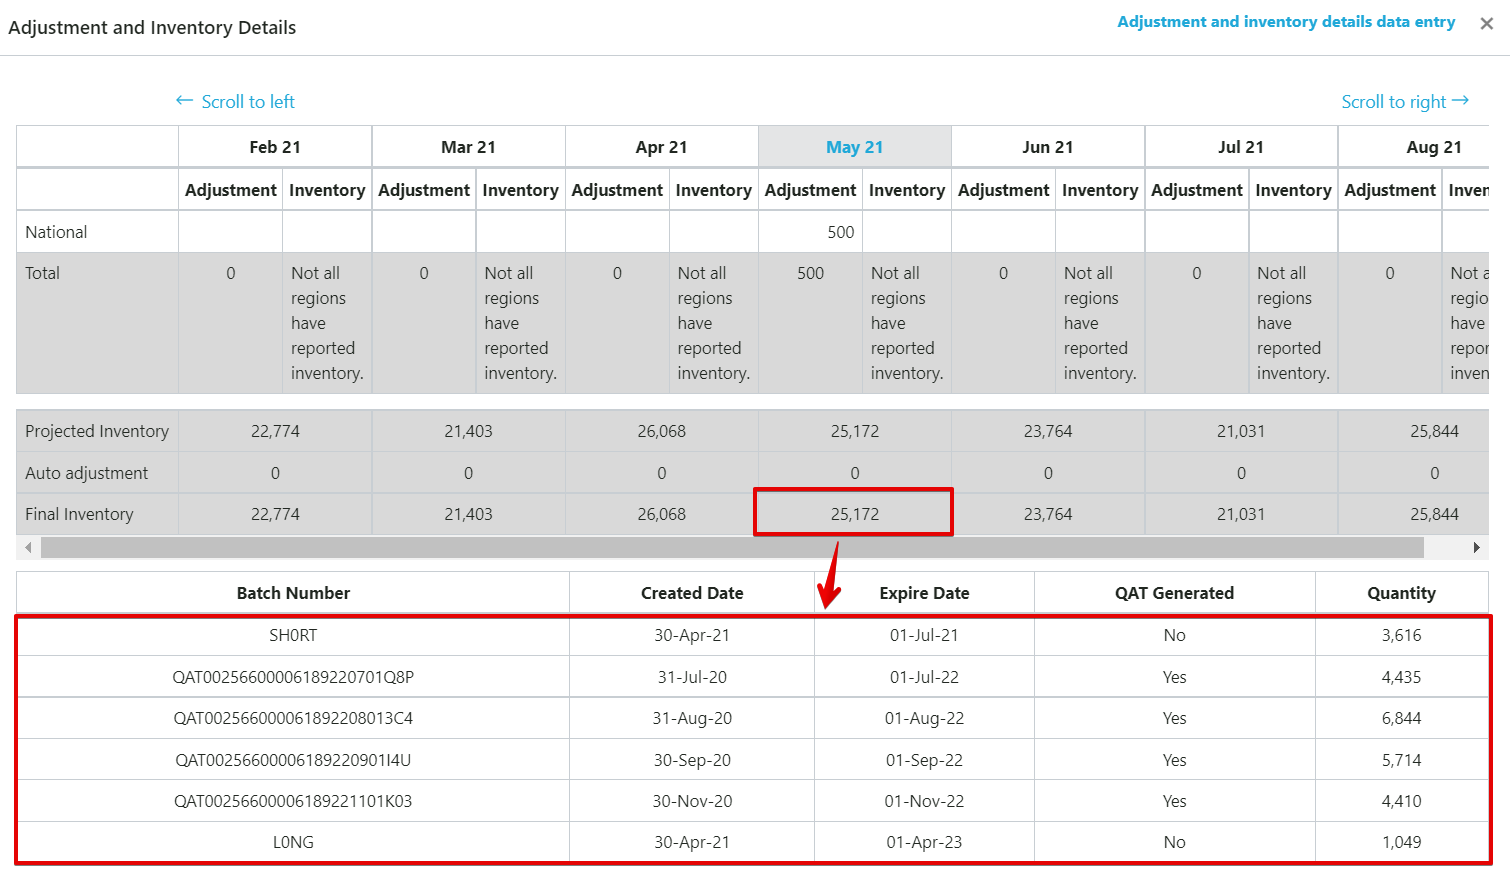Image resolution: width=1510 pixels, height=869 pixels.
Task: Click the Projected Inventory row label
Action: pyautogui.click(x=97, y=431)
